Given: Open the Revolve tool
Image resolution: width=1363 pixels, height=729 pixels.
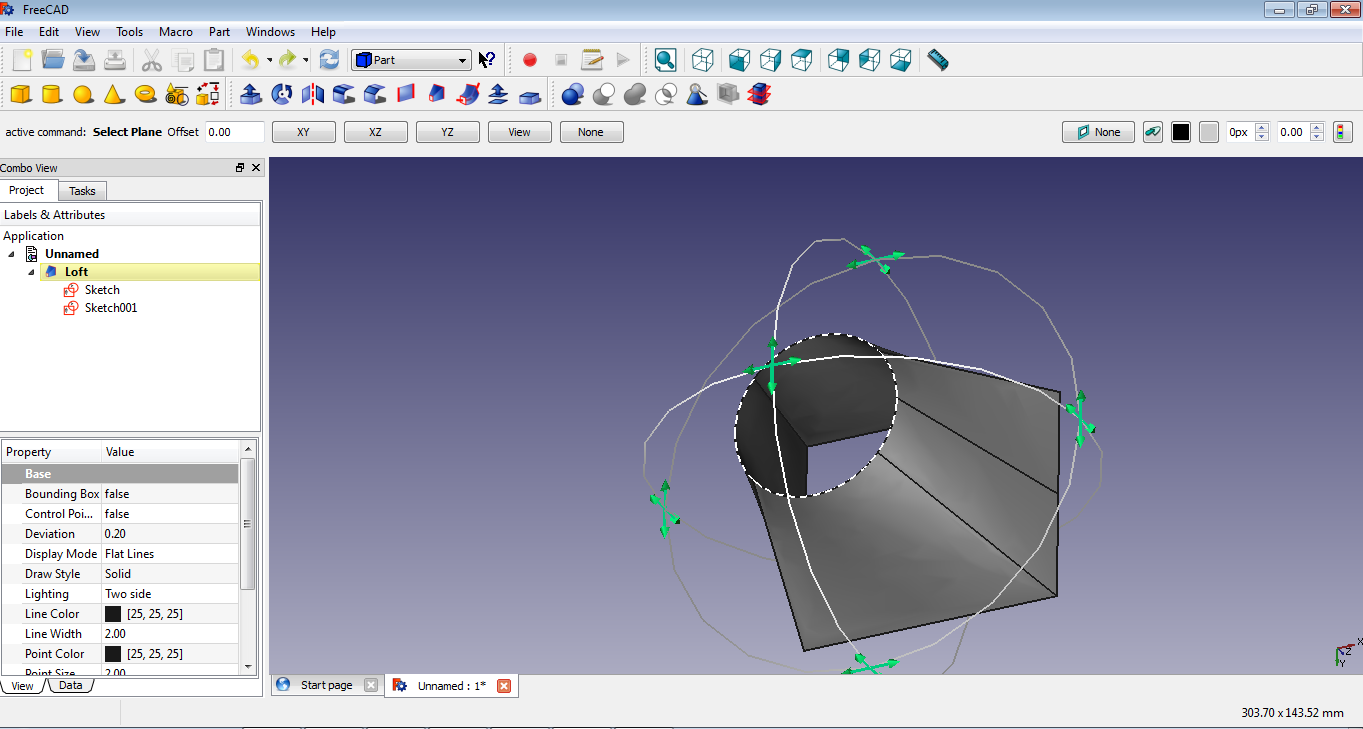Looking at the screenshot, I should tap(281, 94).
